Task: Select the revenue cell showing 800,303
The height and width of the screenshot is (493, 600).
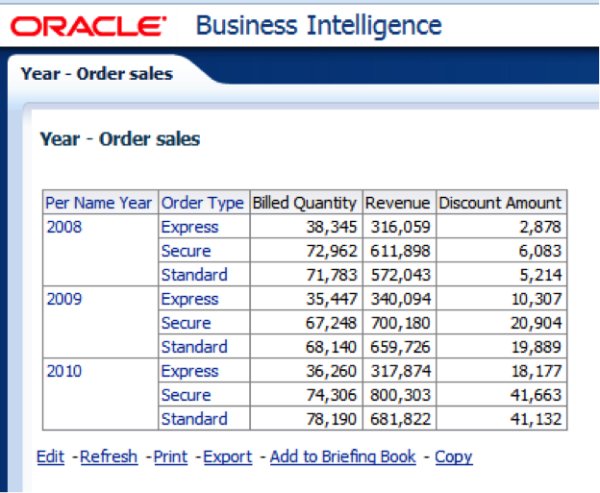Action: tap(403, 395)
